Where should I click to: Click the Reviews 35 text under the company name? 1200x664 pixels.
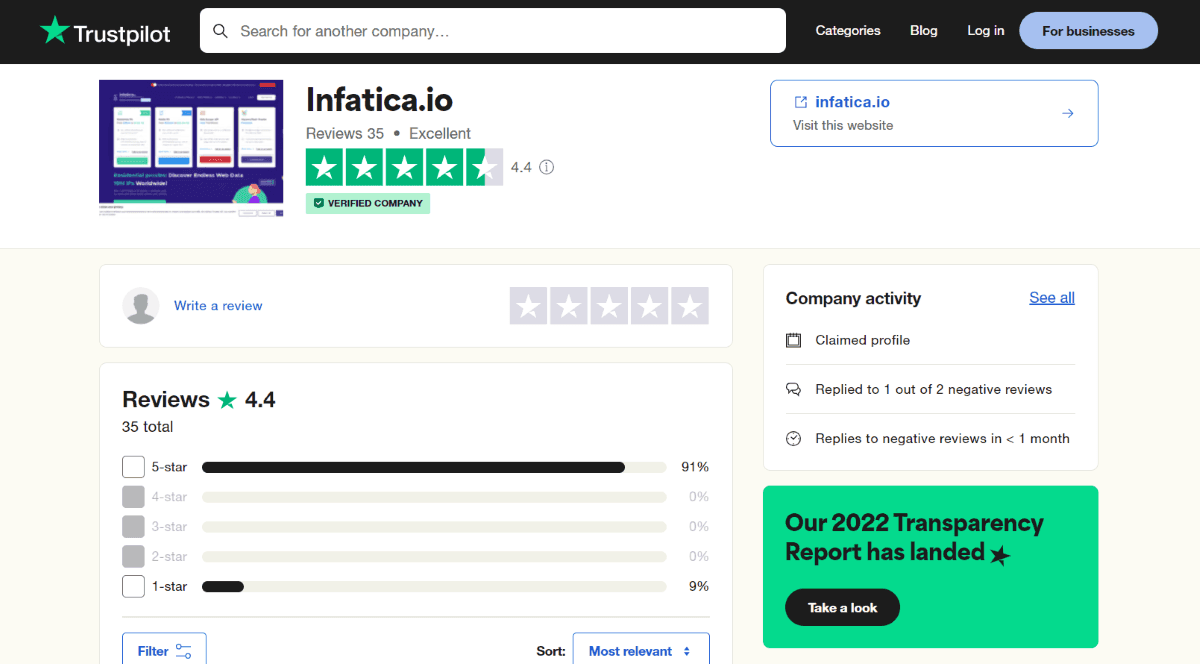pyautogui.click(x=345, y=133)
